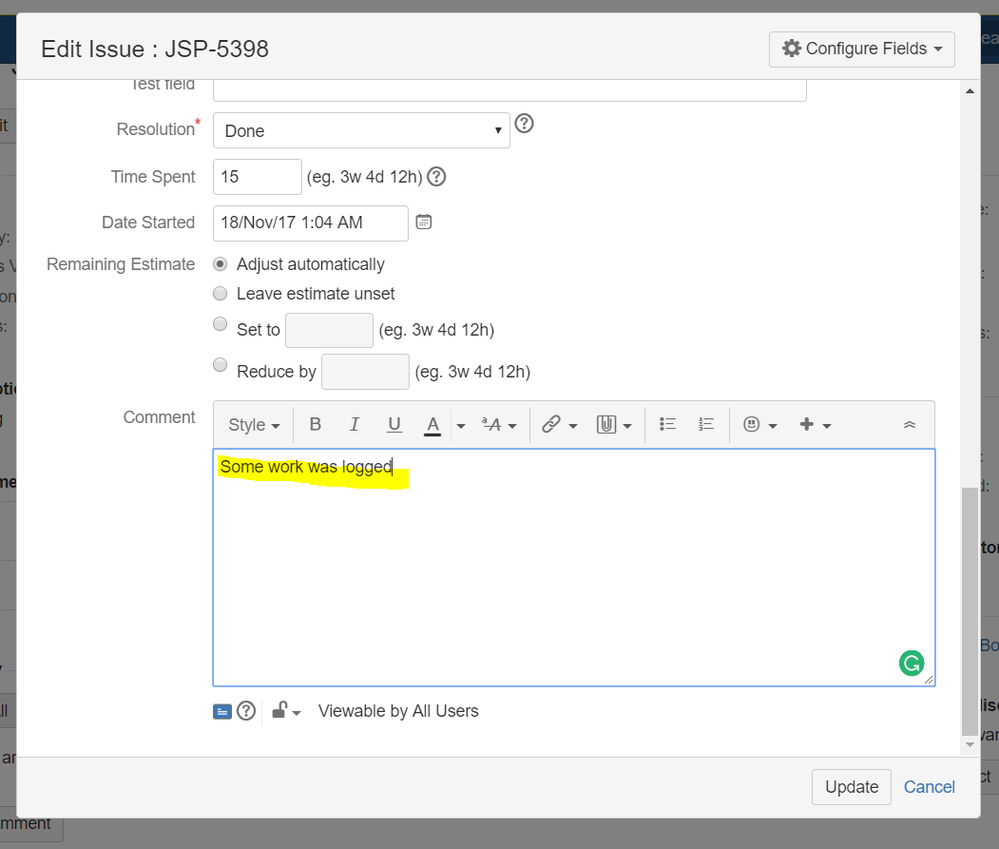
Task: Click the comment box resize handle
Action: (x=929, y=680)
